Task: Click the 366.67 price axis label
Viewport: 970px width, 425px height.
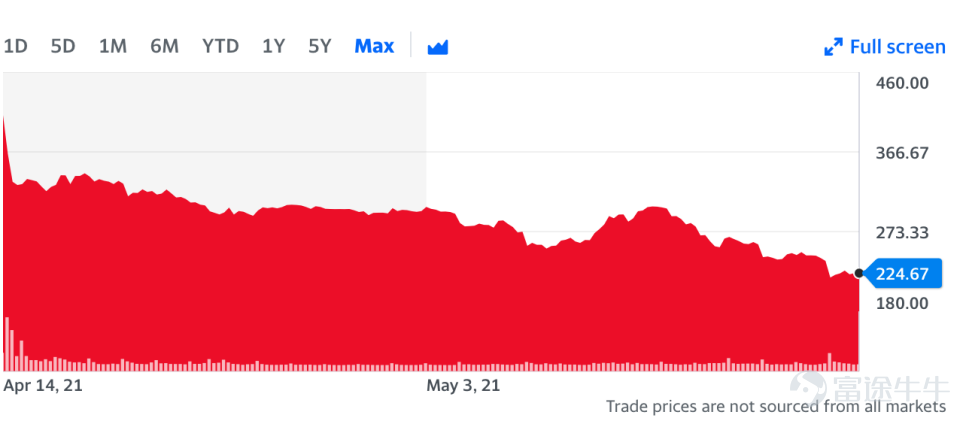Action: 902,153
